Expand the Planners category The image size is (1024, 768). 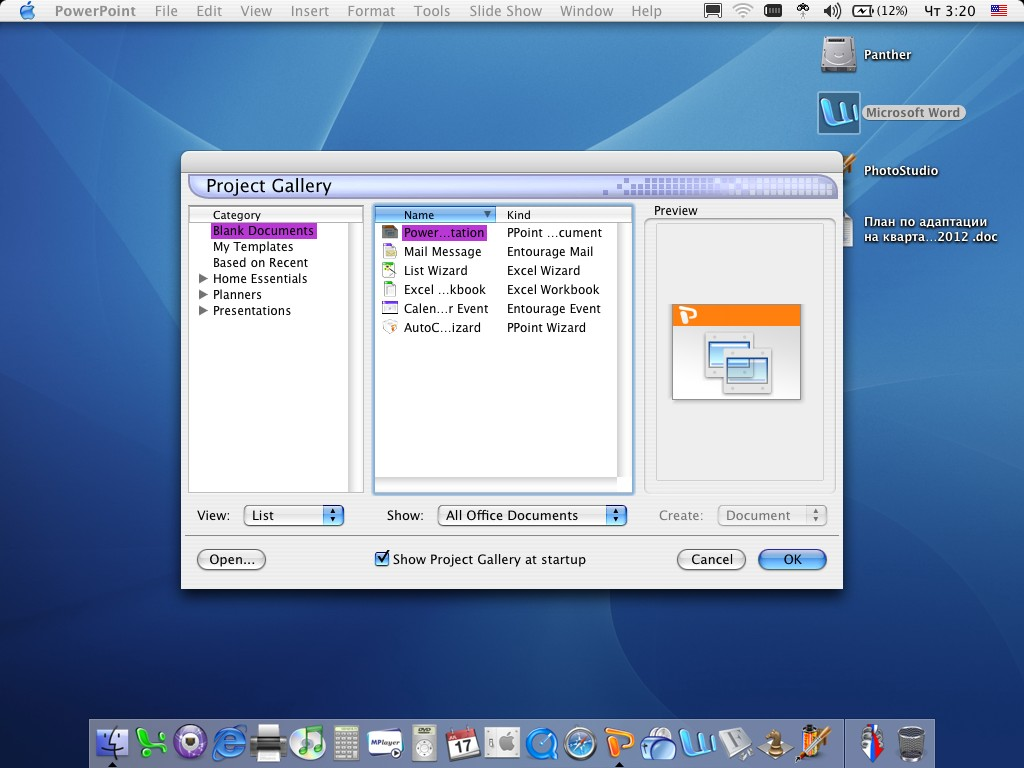tap(203, 295)
